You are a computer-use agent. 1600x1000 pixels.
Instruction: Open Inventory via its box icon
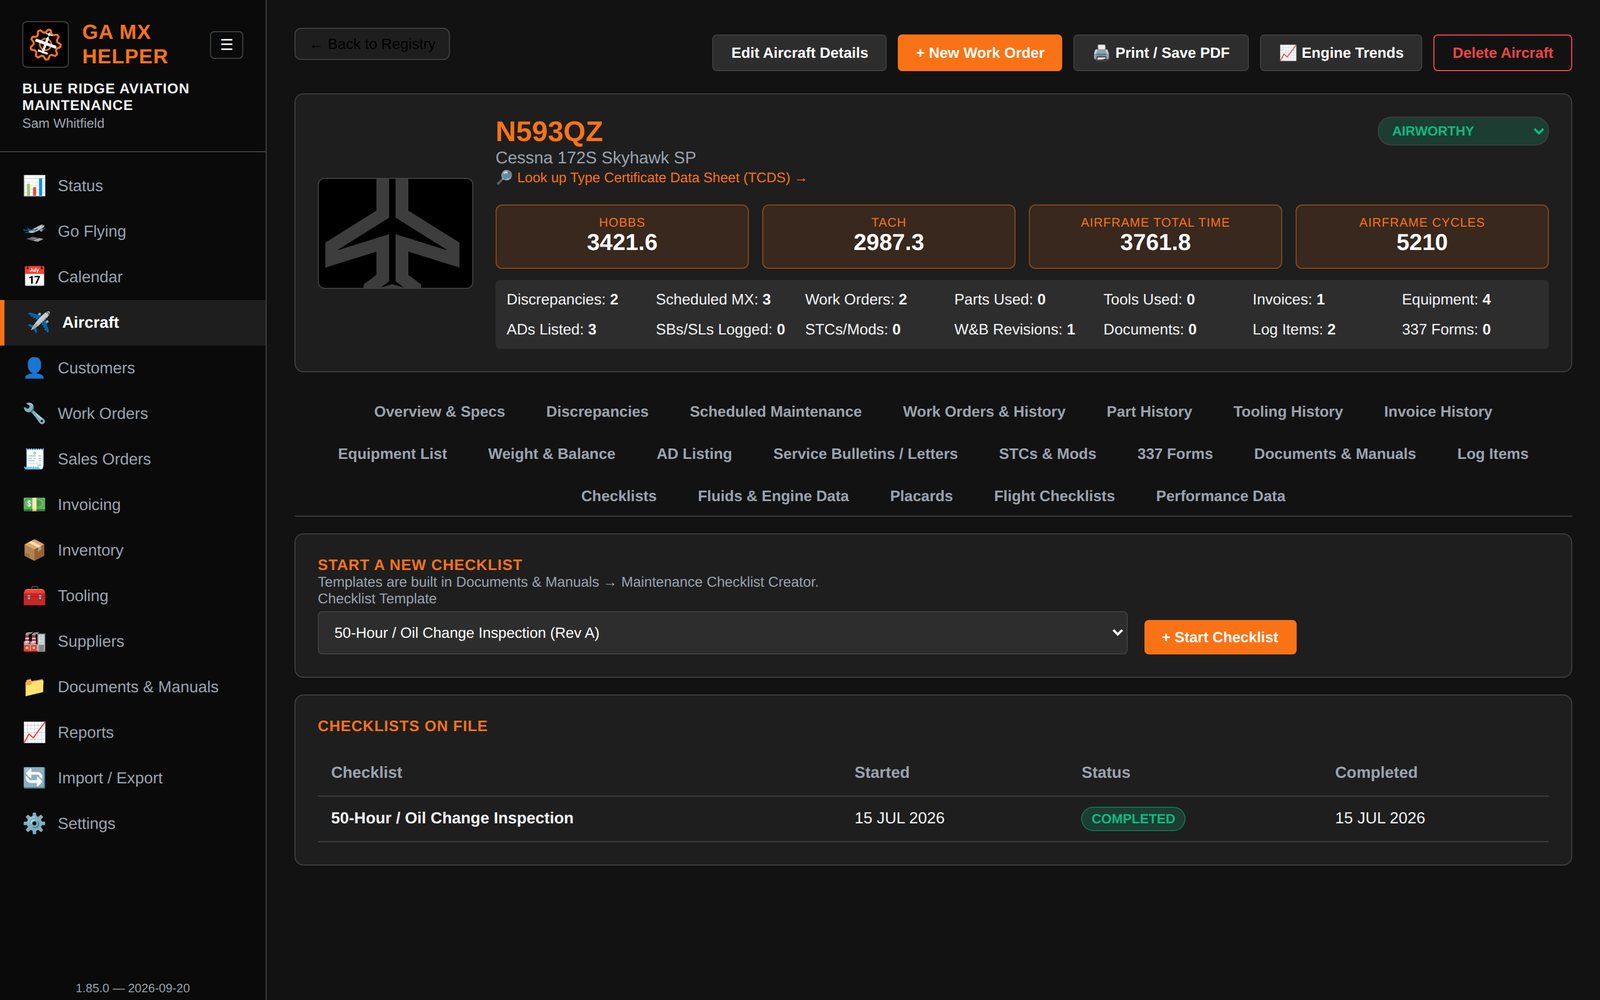click(x=34, y=550)
